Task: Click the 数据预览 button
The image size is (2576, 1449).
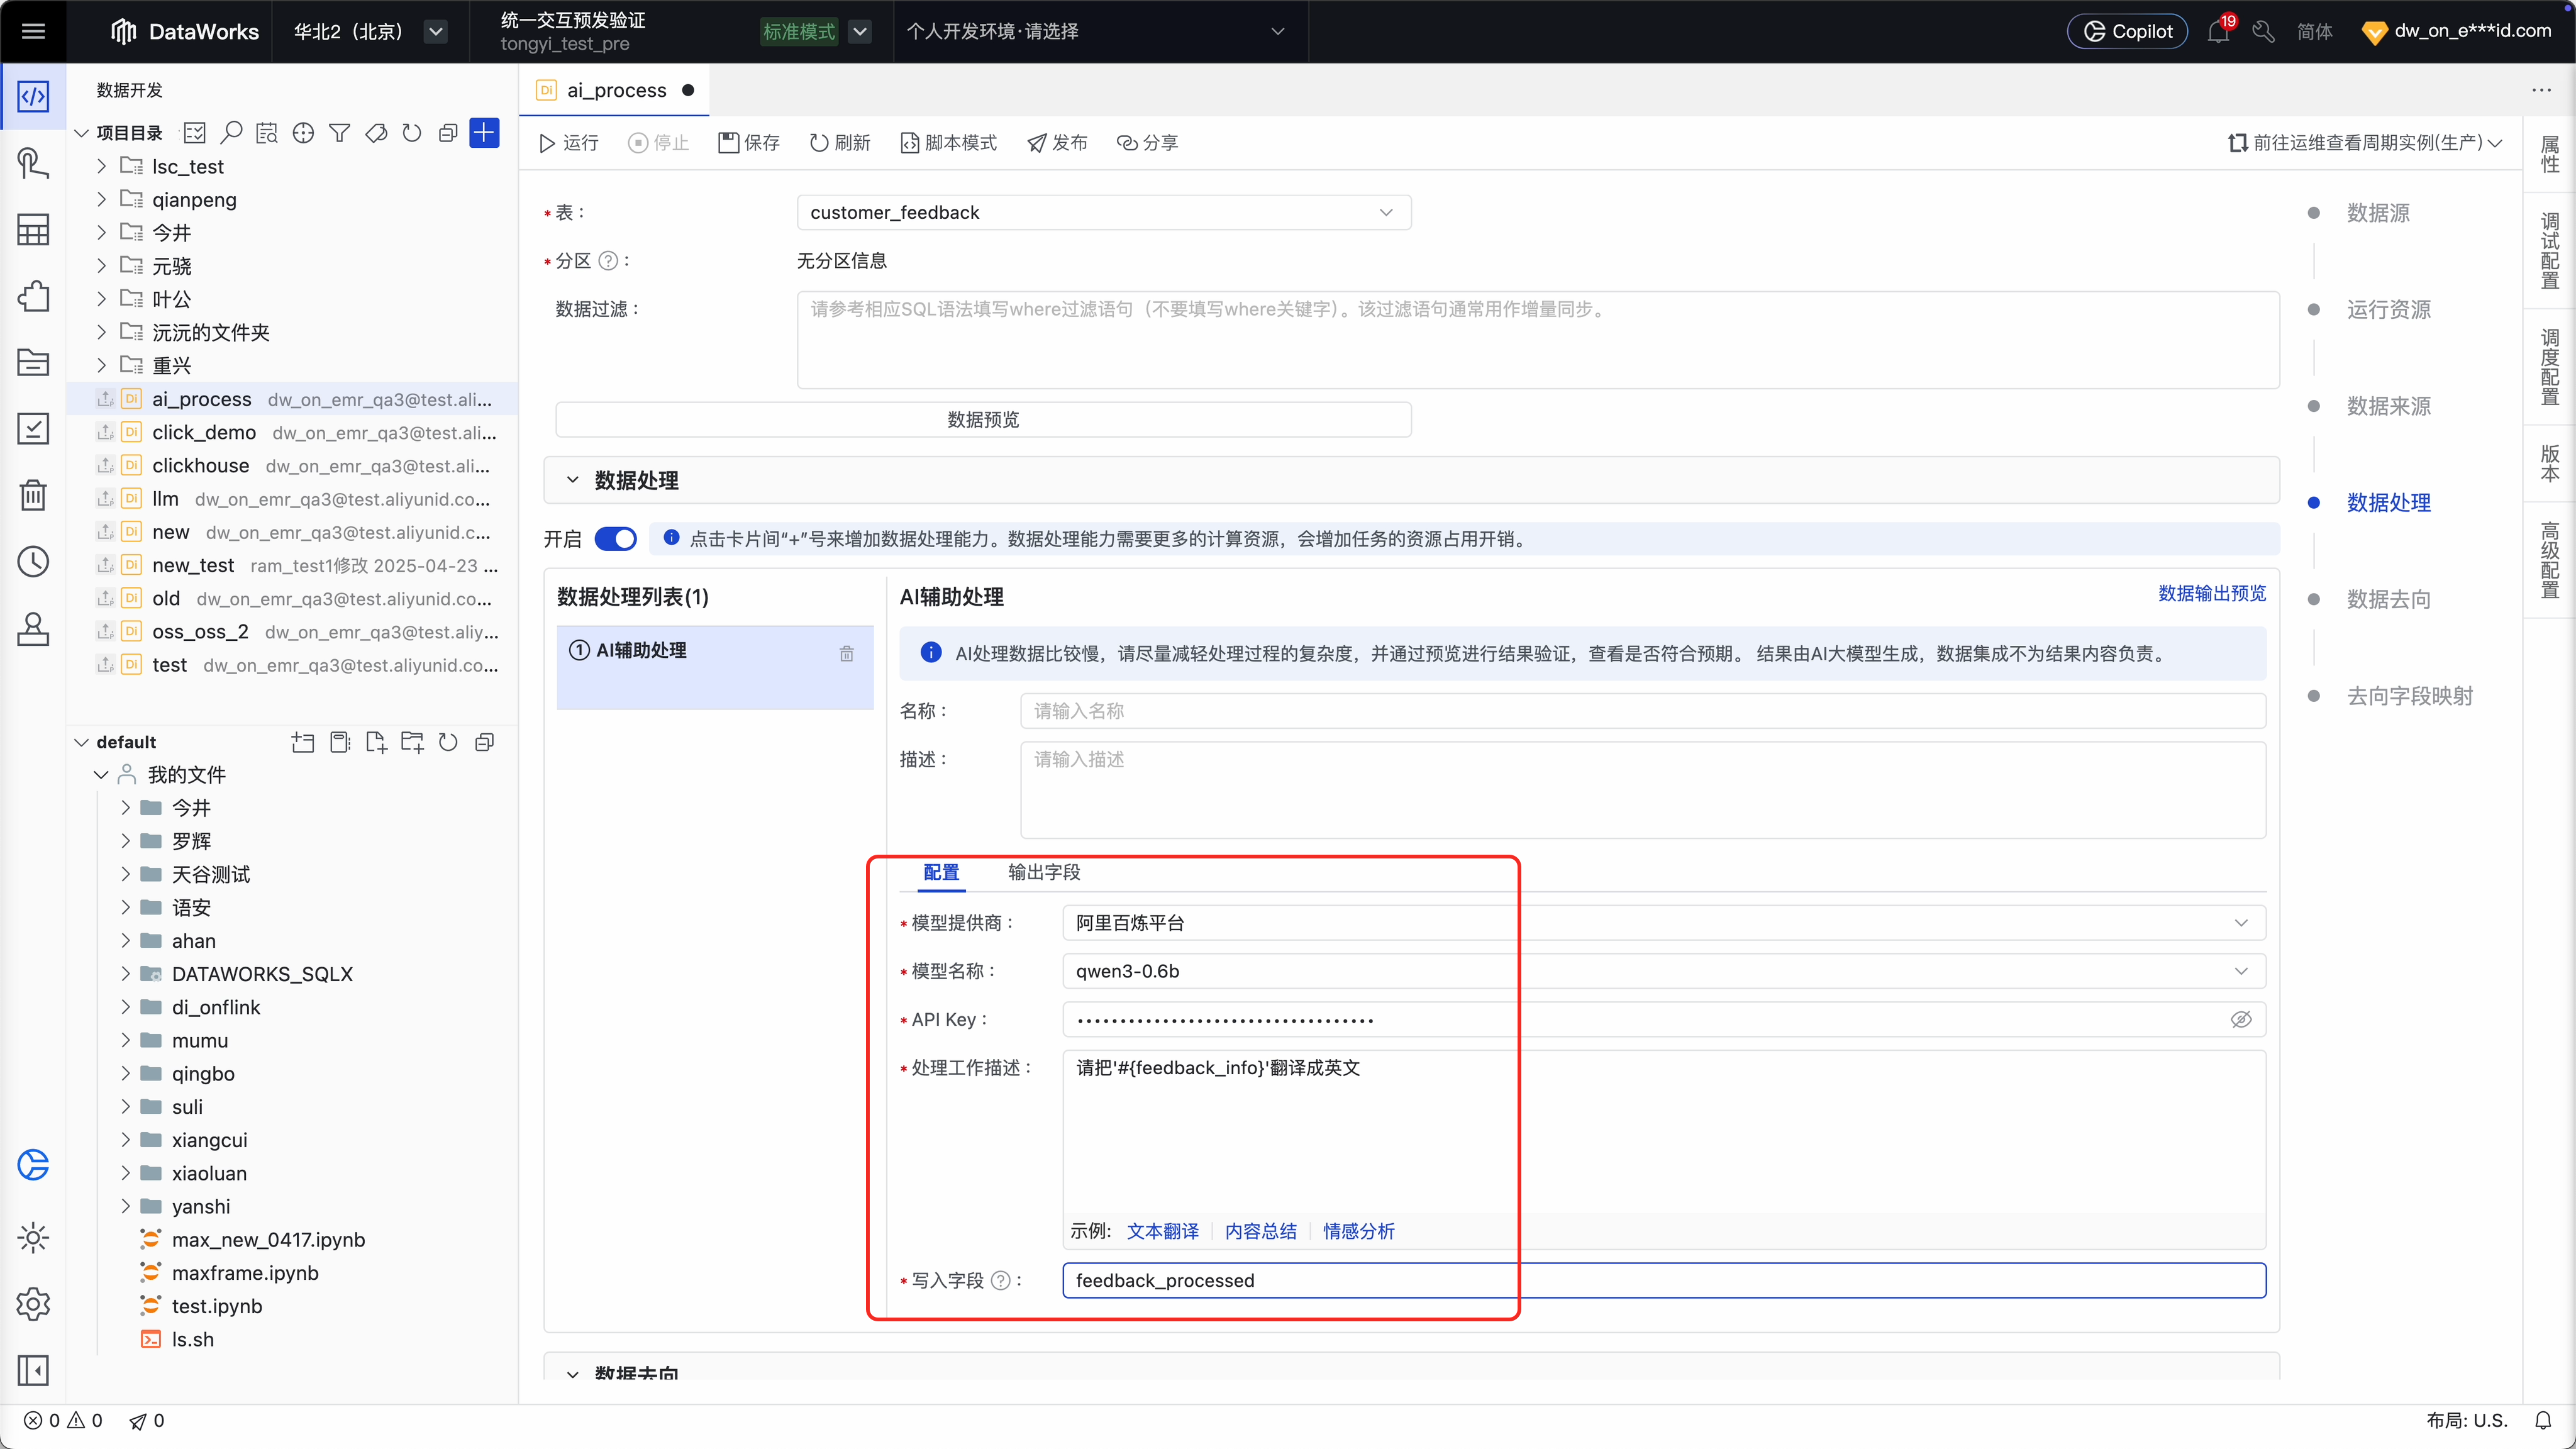Action: click(x=983, y=419)
